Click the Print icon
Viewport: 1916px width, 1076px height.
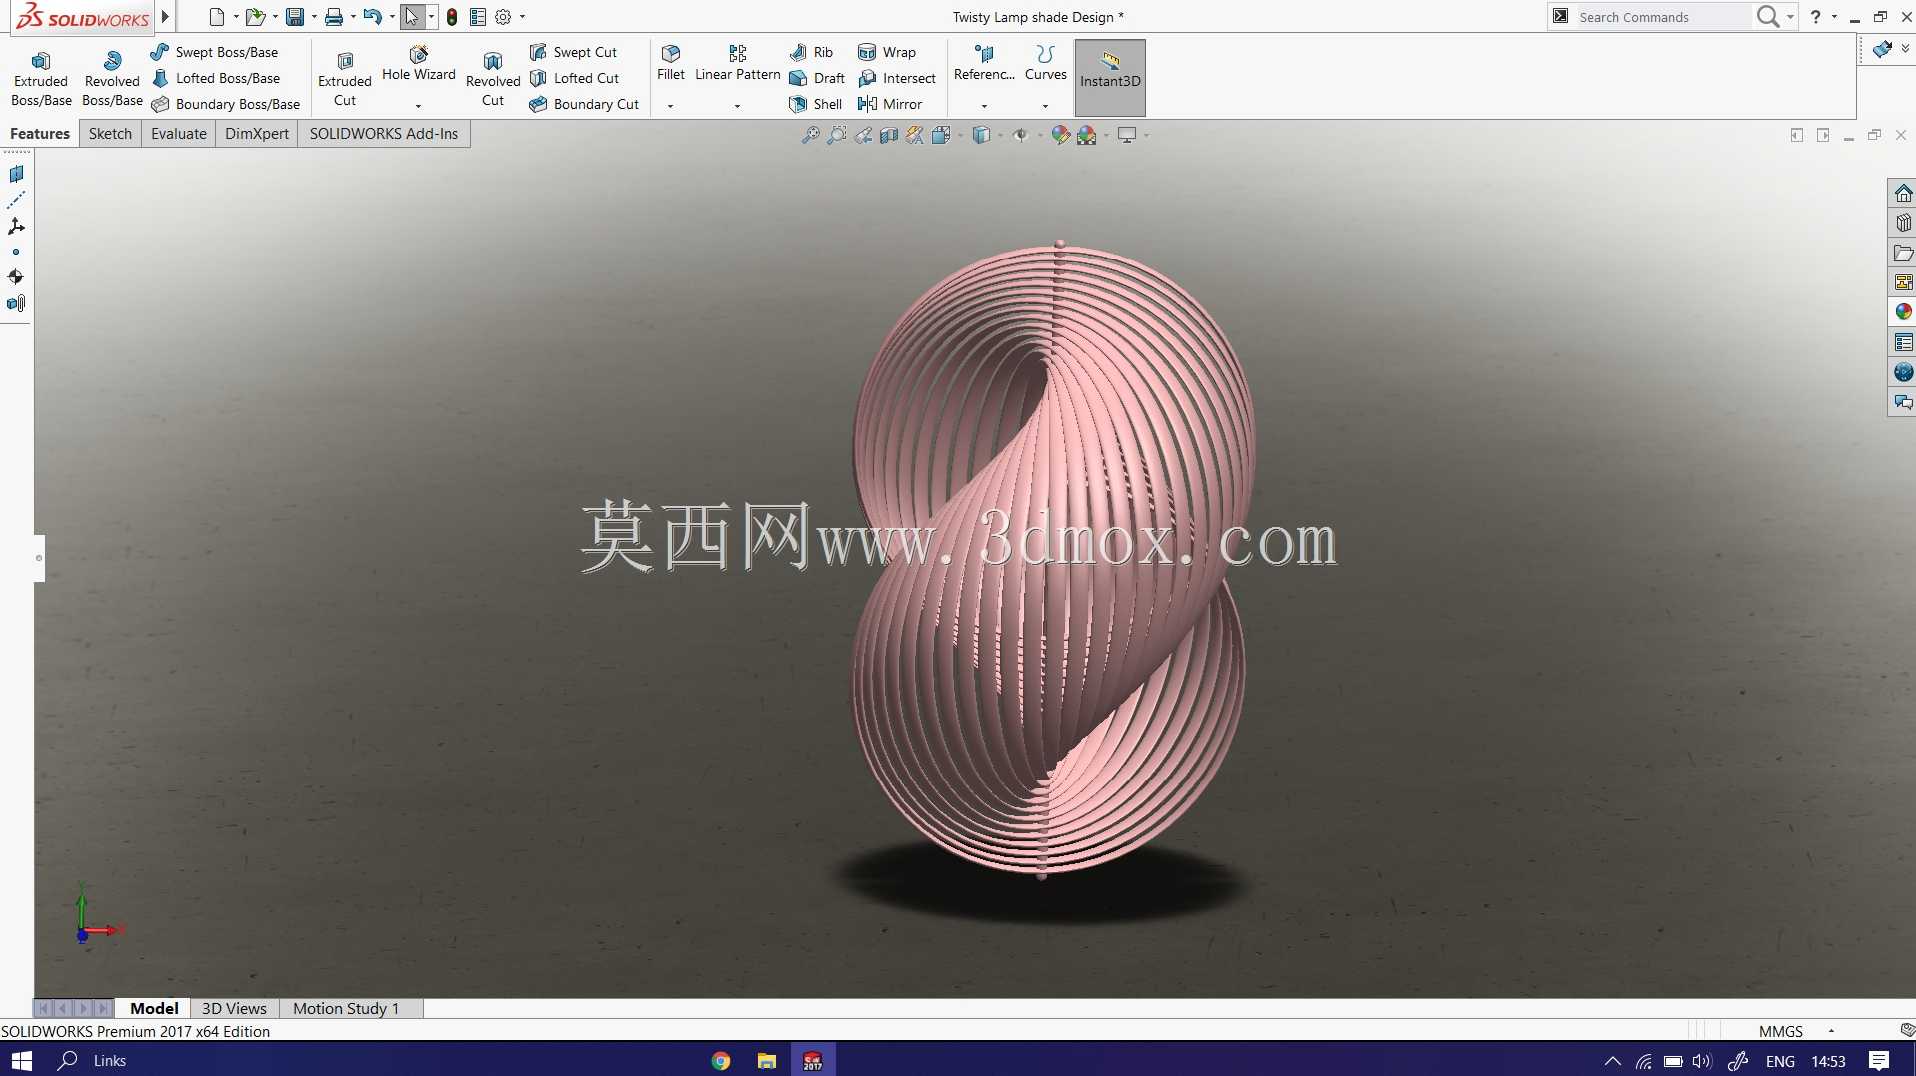coord(334,17)
